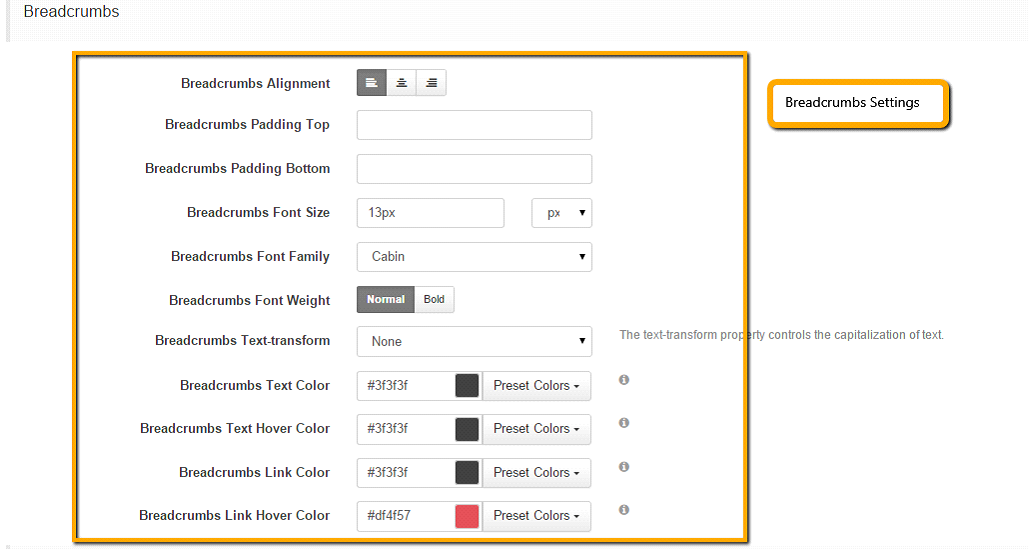The width and height of the screenshot is (1029, 549).
Task: Open Preset Colors for Link Hover Color
Action: pyautogui.click(x=537, y=516)
